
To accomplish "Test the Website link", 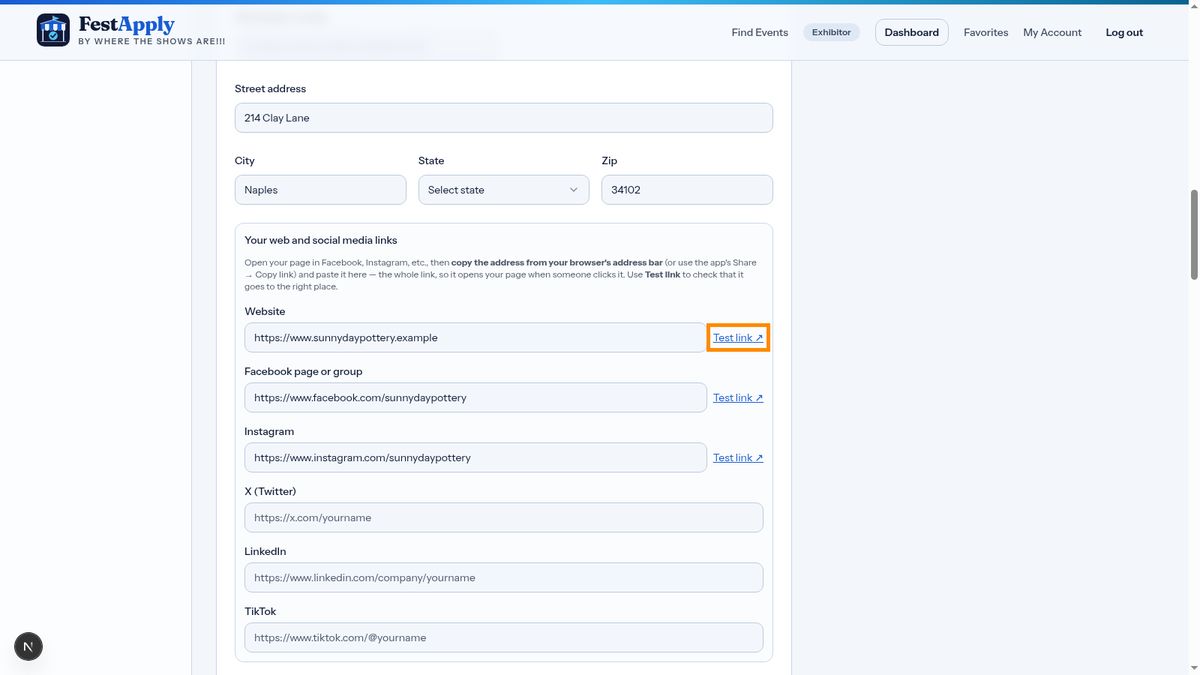I will pyautogui.click(x=738, y=338).
